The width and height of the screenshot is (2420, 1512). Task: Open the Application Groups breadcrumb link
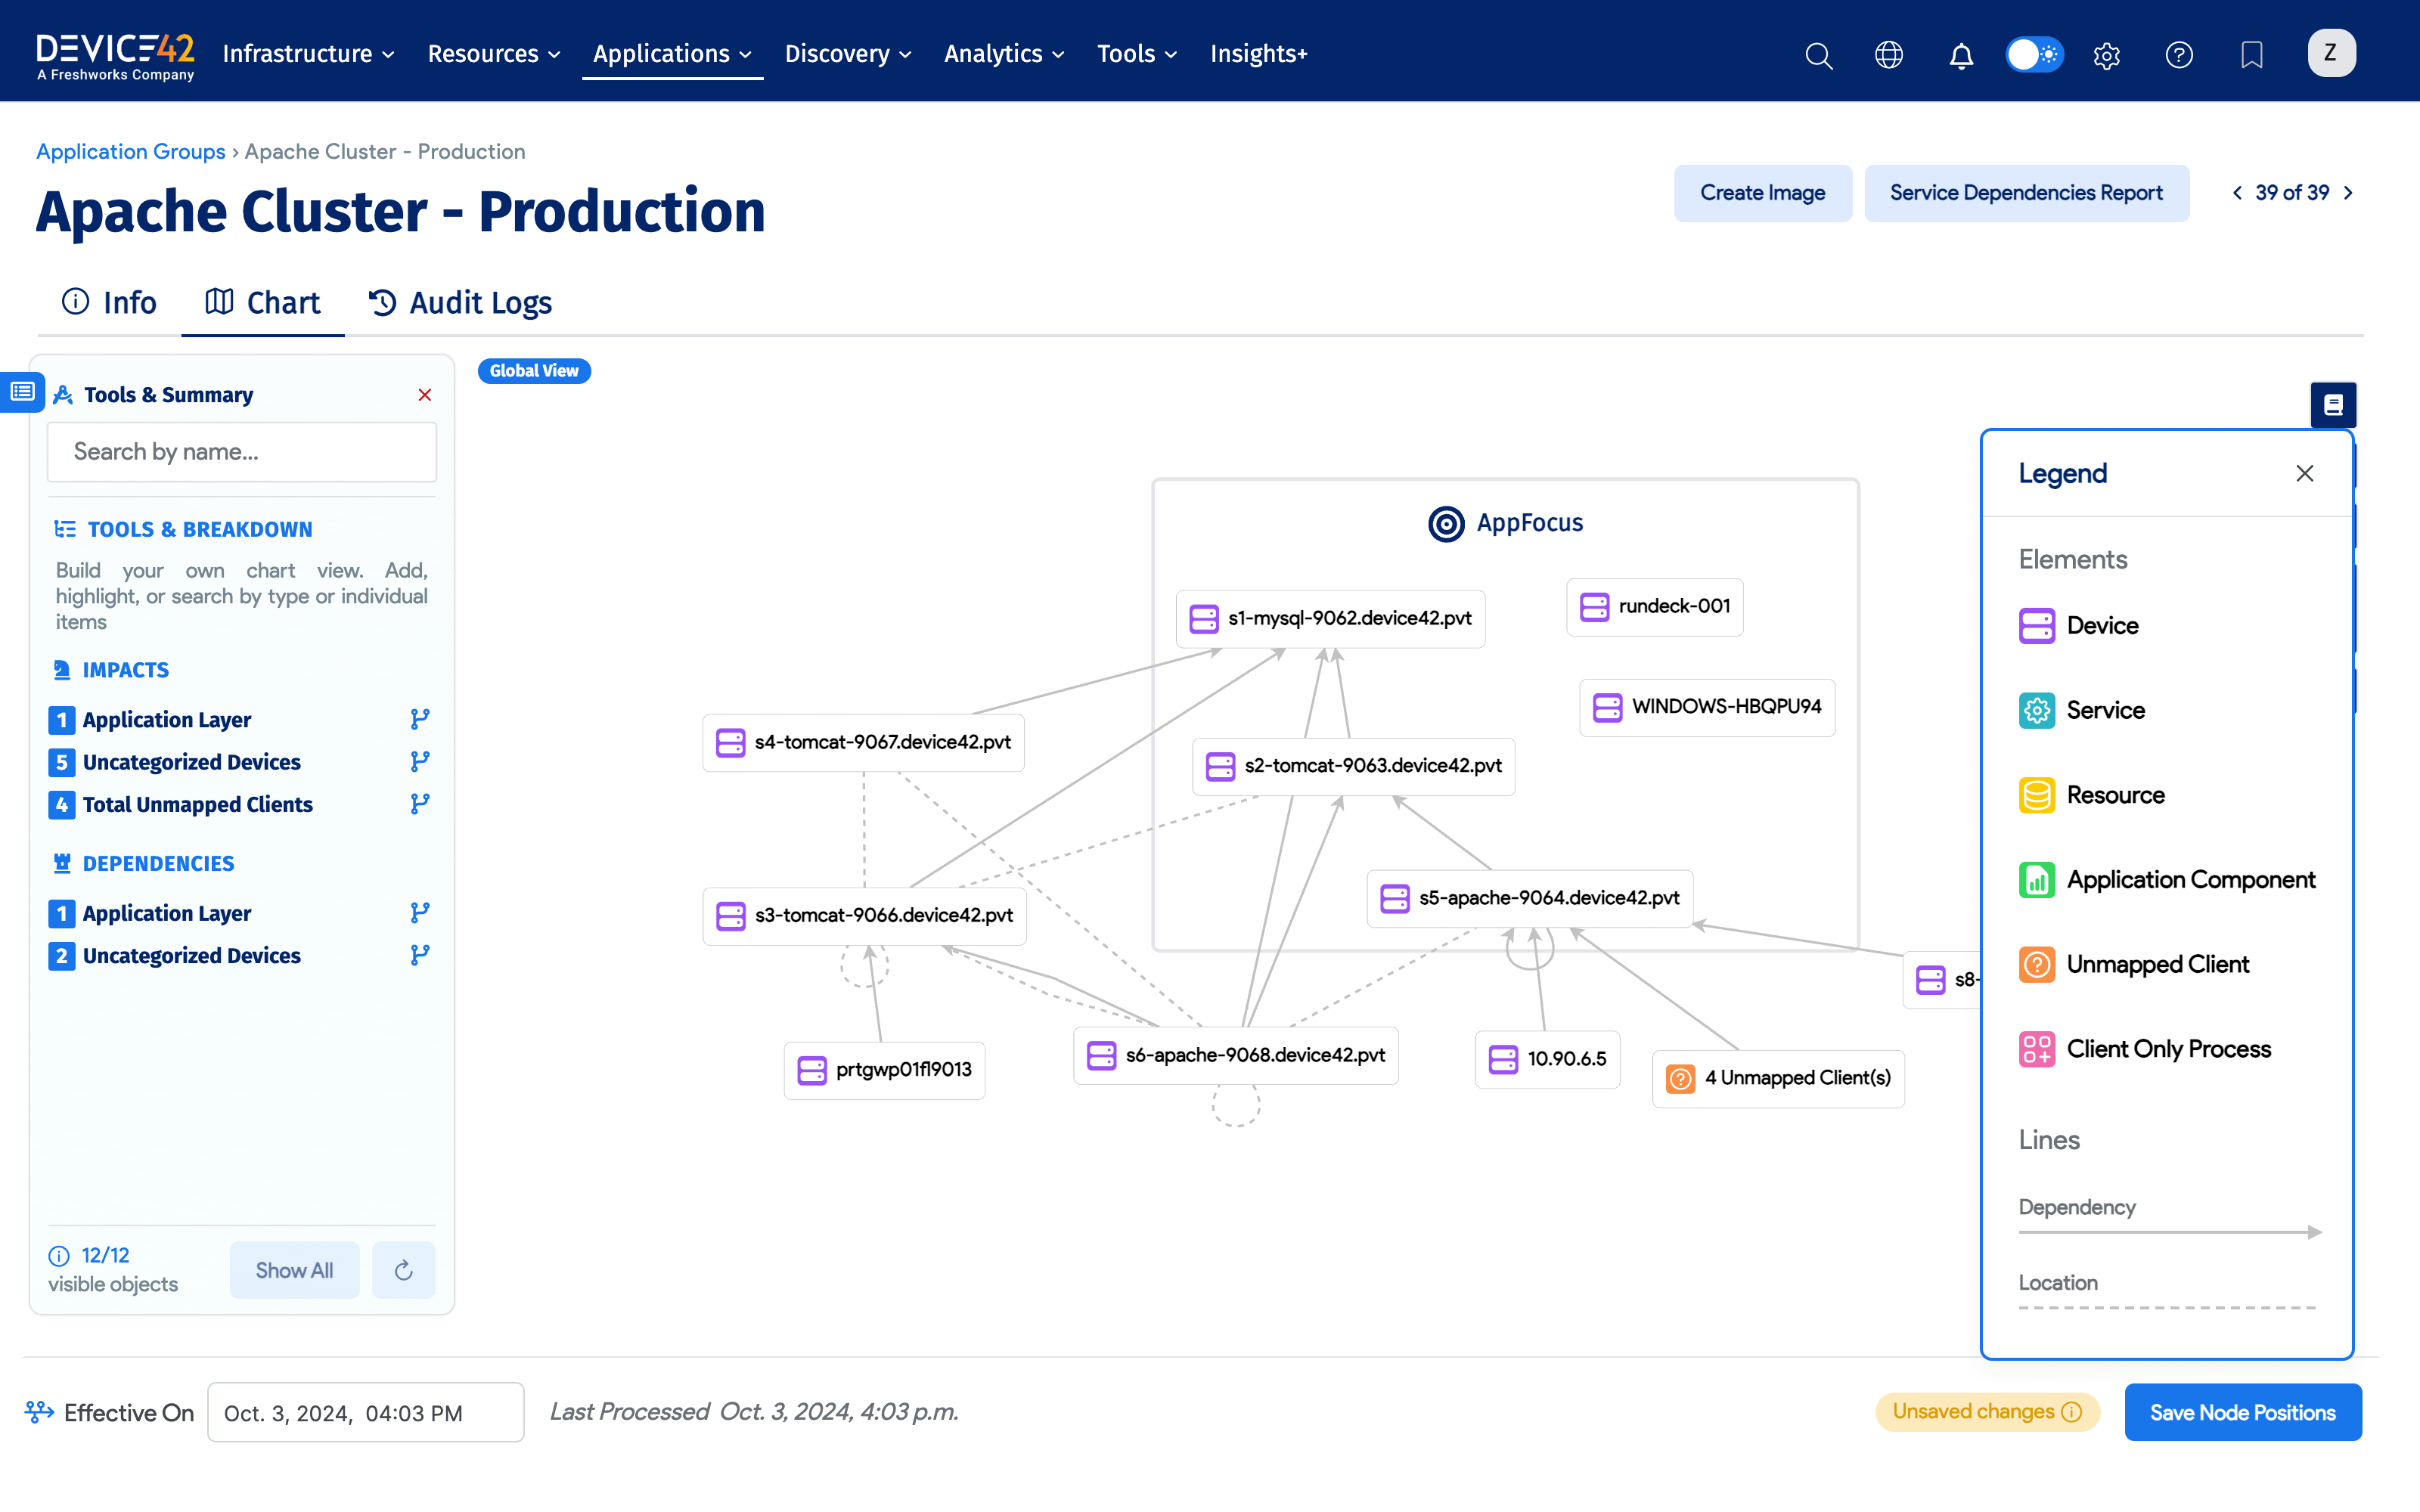(x=131, y=151)
